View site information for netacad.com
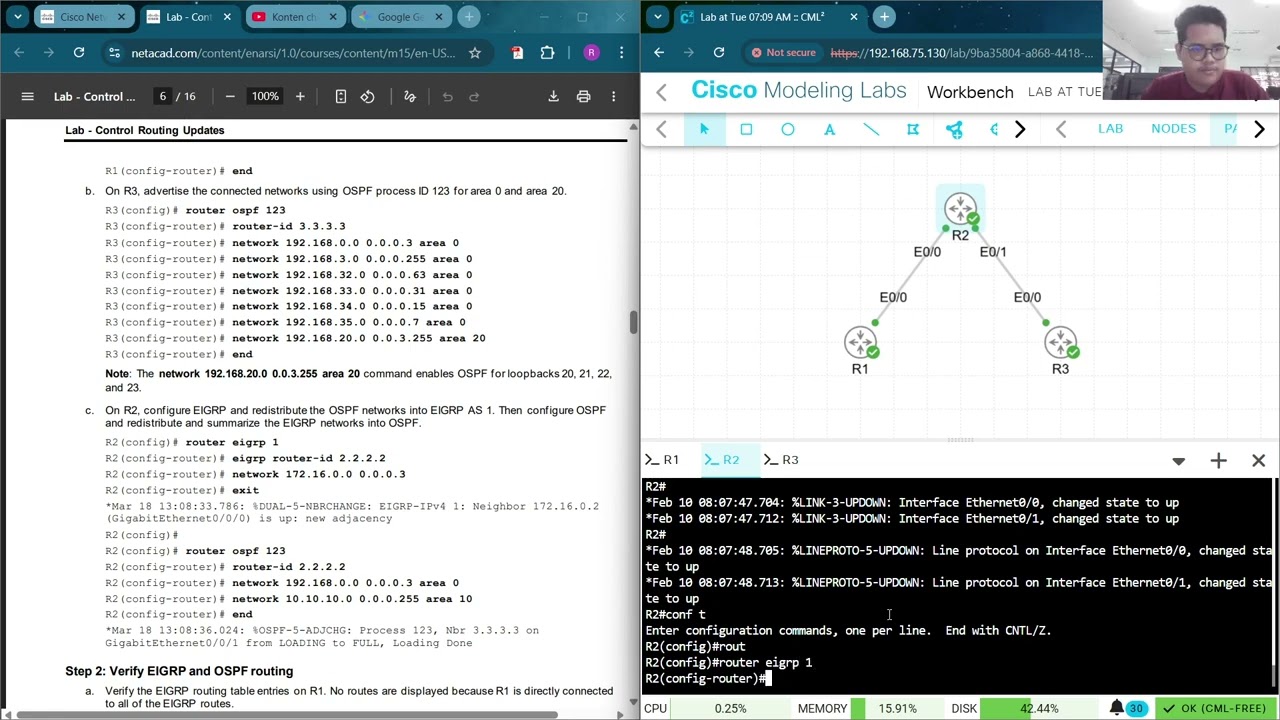This screenshot has width=1280, height=720. [114, 52]
